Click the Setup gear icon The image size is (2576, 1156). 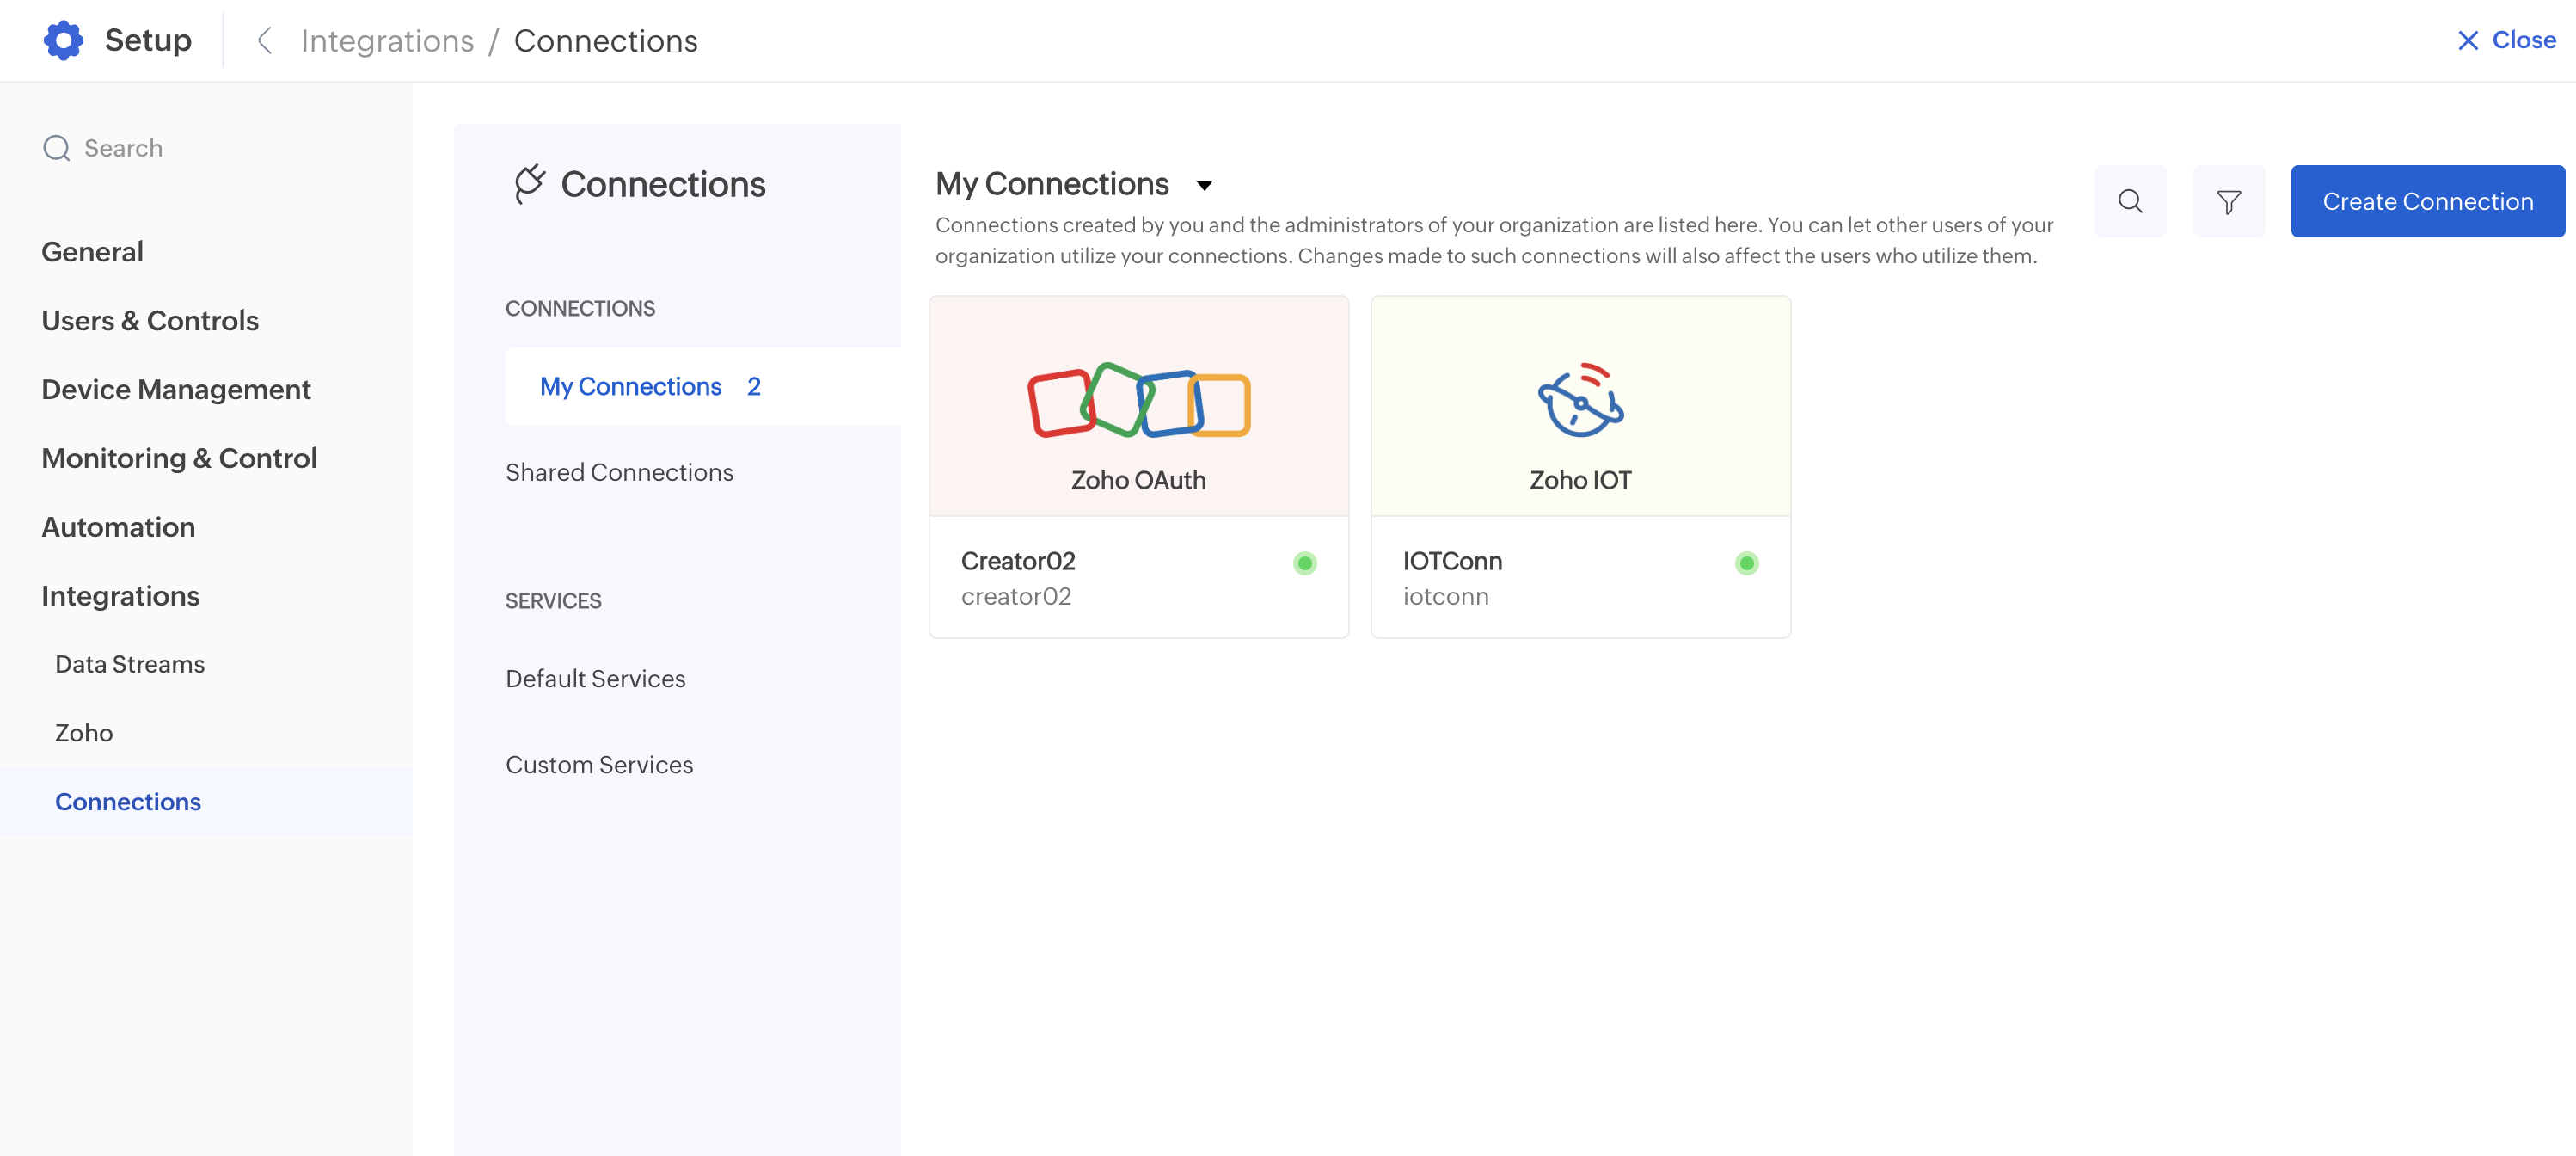pos(63,40)
